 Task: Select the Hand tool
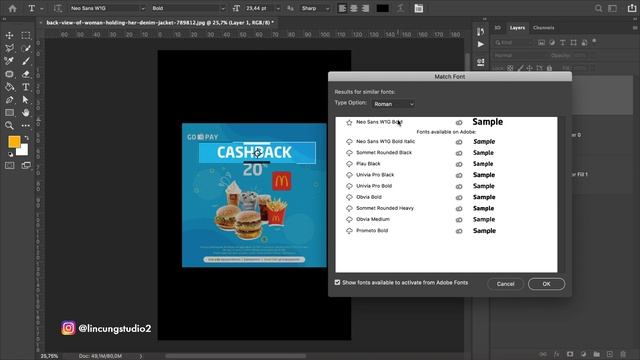tap(26, 112)
